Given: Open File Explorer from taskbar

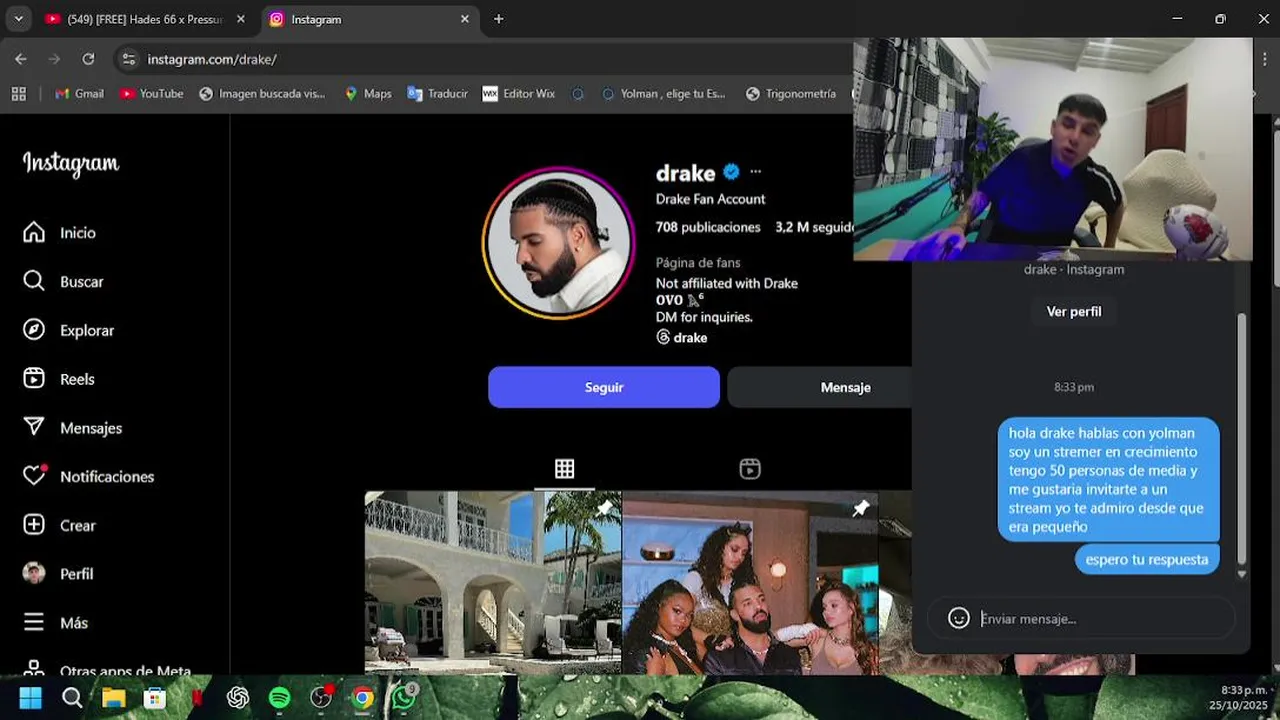Looking at the screenshot, I should pyautogui.click(x=113, y=697).
